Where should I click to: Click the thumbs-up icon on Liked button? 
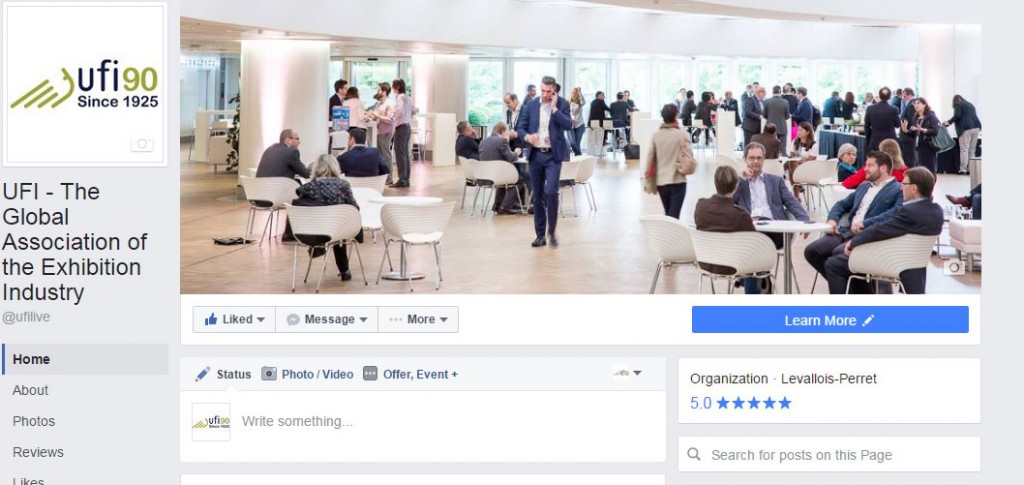click(210, 319)
